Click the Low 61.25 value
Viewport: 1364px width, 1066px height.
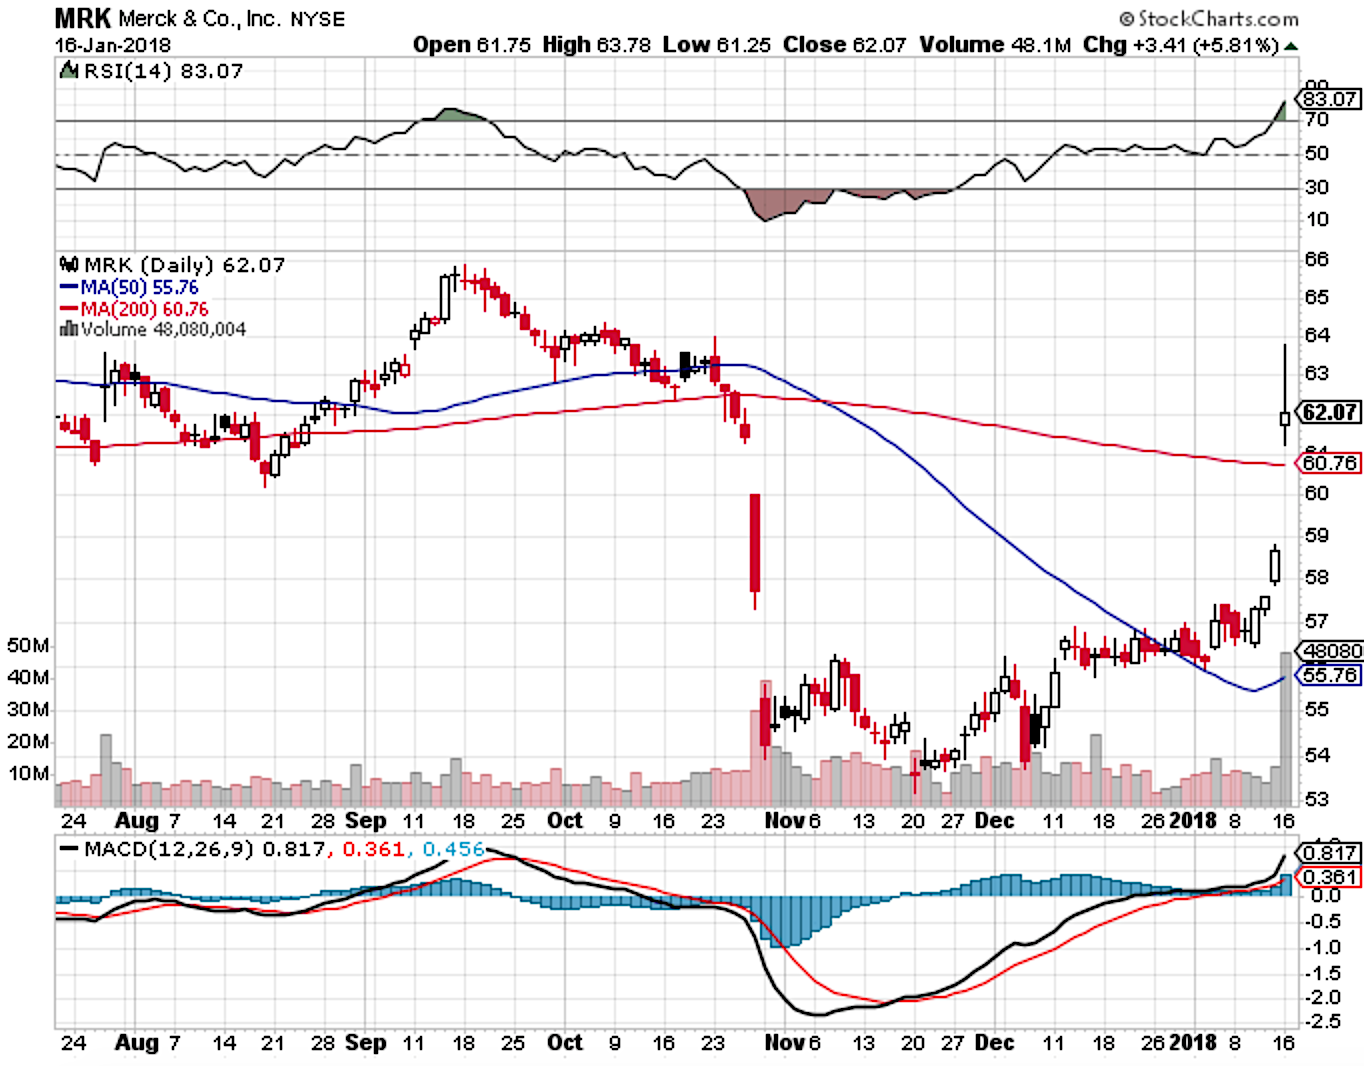click(x=717, y=45)
